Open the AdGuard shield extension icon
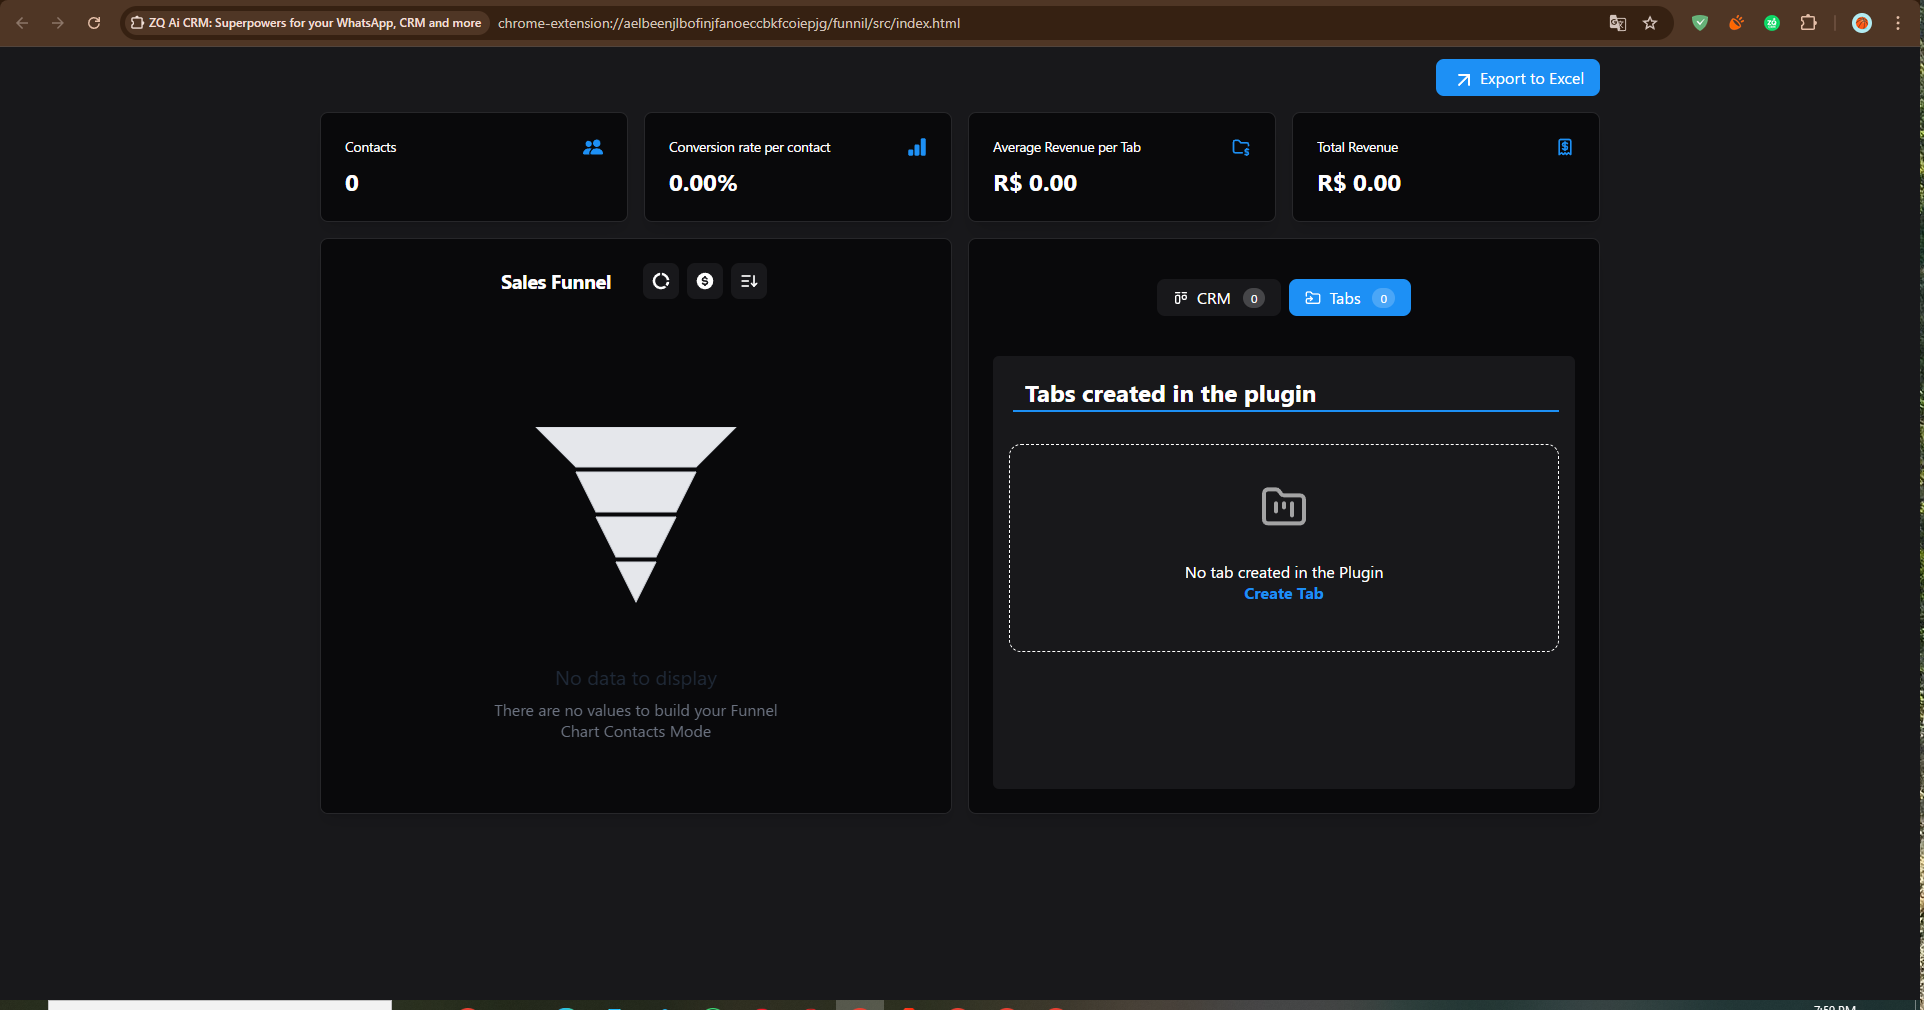The height and width of the screenshot is (1010, 1924). 1699,22
